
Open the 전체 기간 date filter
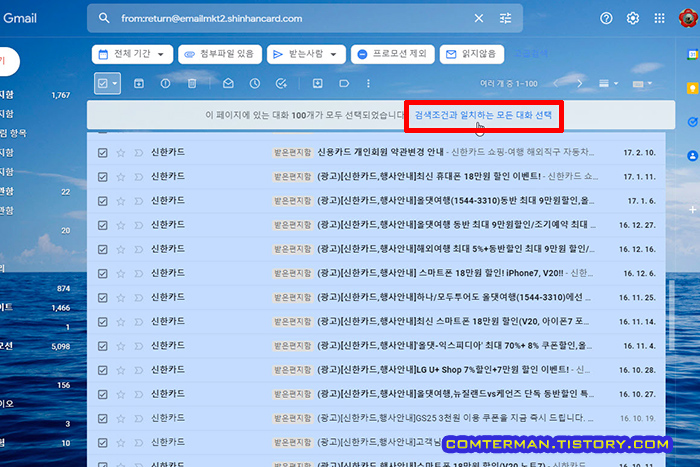click(x=132, y=54)
